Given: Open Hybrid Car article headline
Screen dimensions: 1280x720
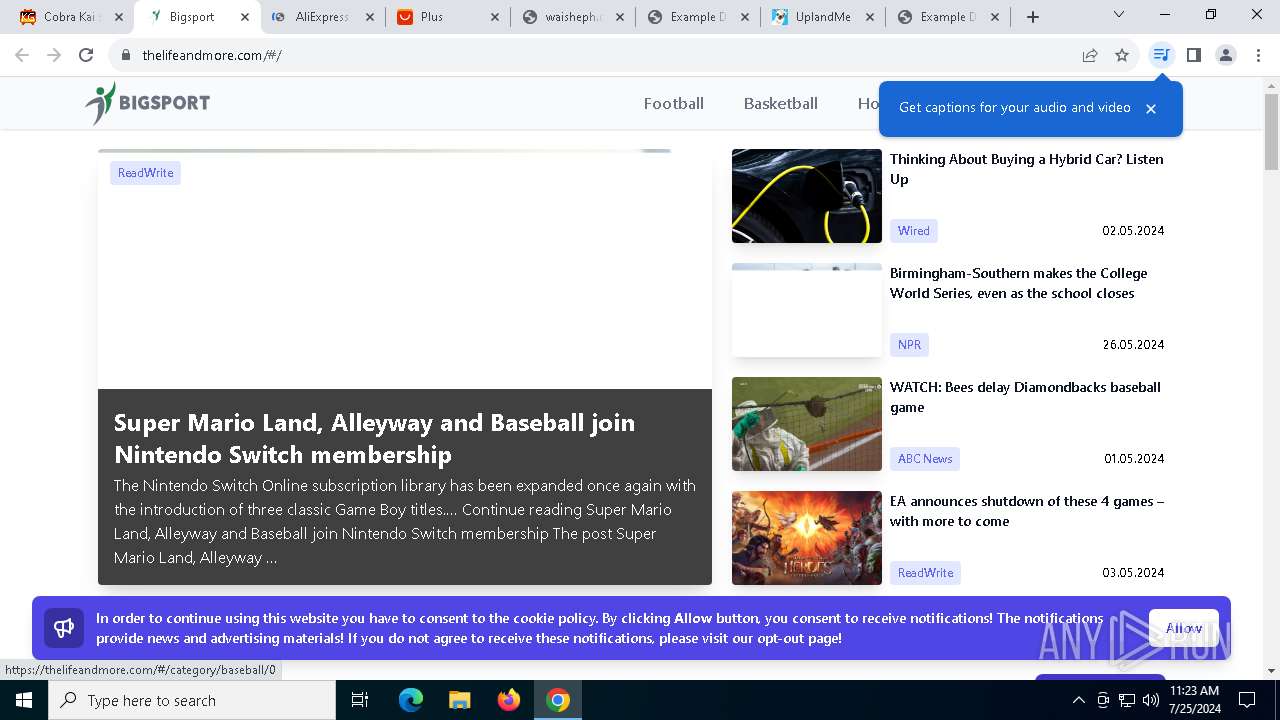Looking at the screenshot, I should coord(1027,169).
